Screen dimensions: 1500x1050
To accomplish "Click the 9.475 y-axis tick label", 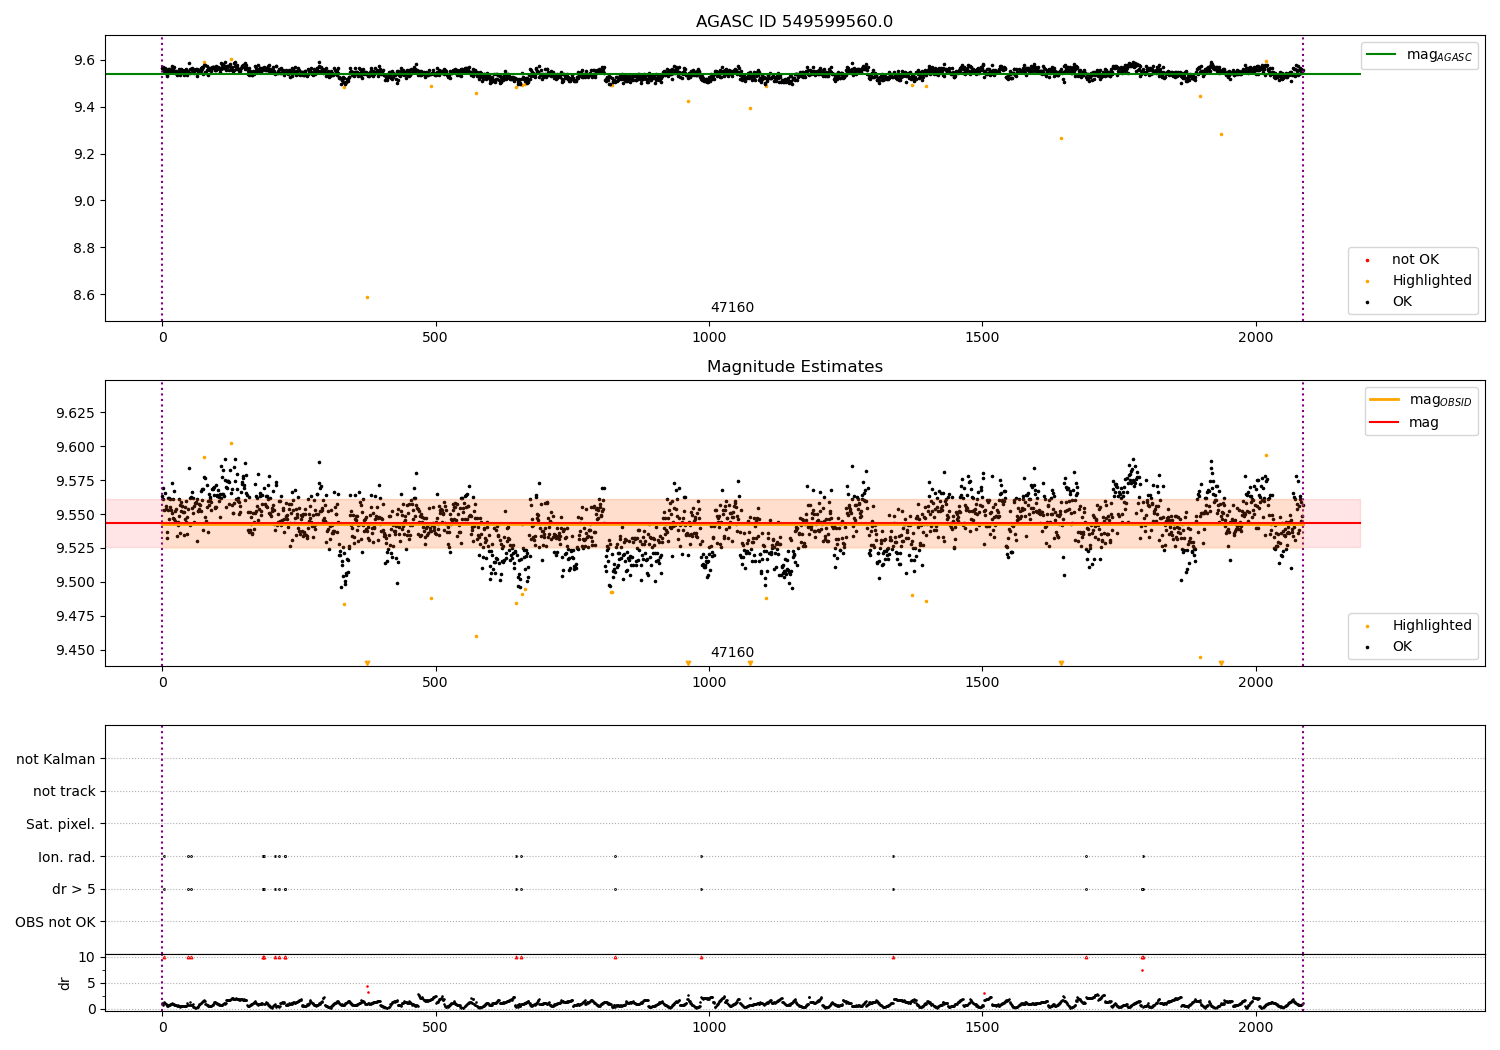I will (x=76, y=616).
